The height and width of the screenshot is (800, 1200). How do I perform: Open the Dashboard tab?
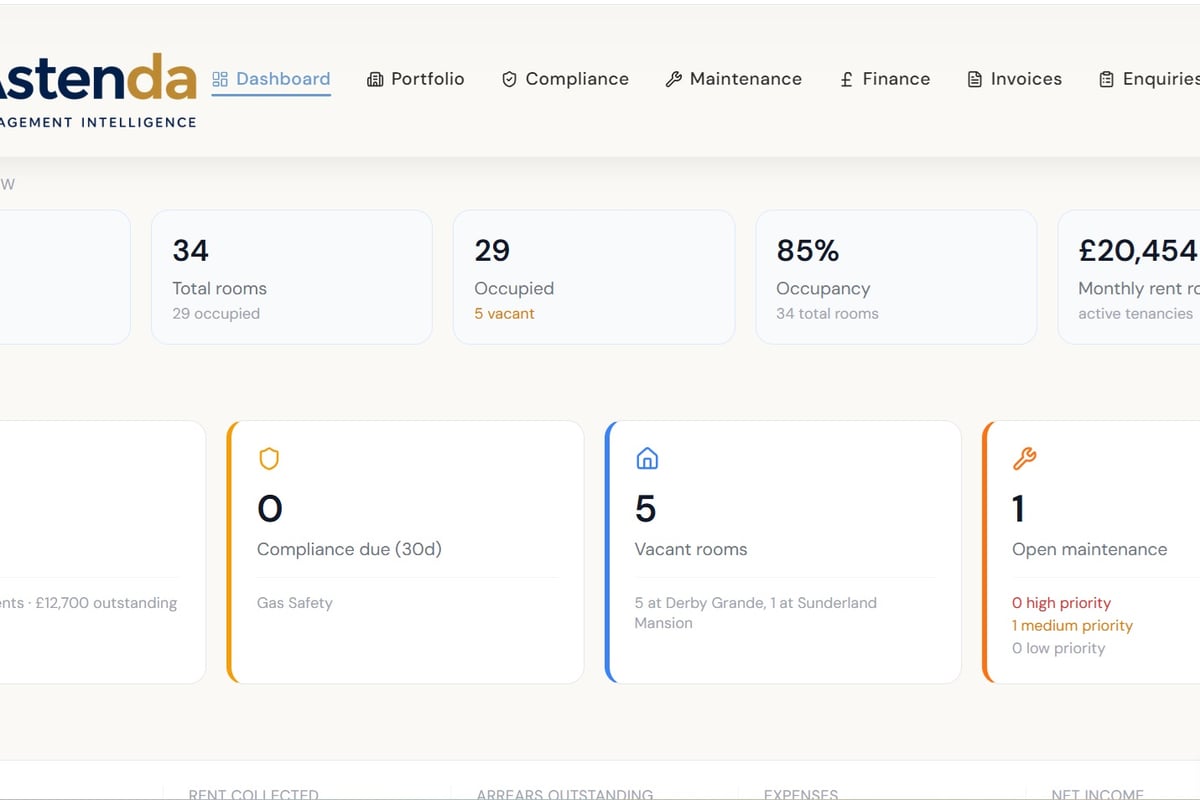[x=271, y=79]
